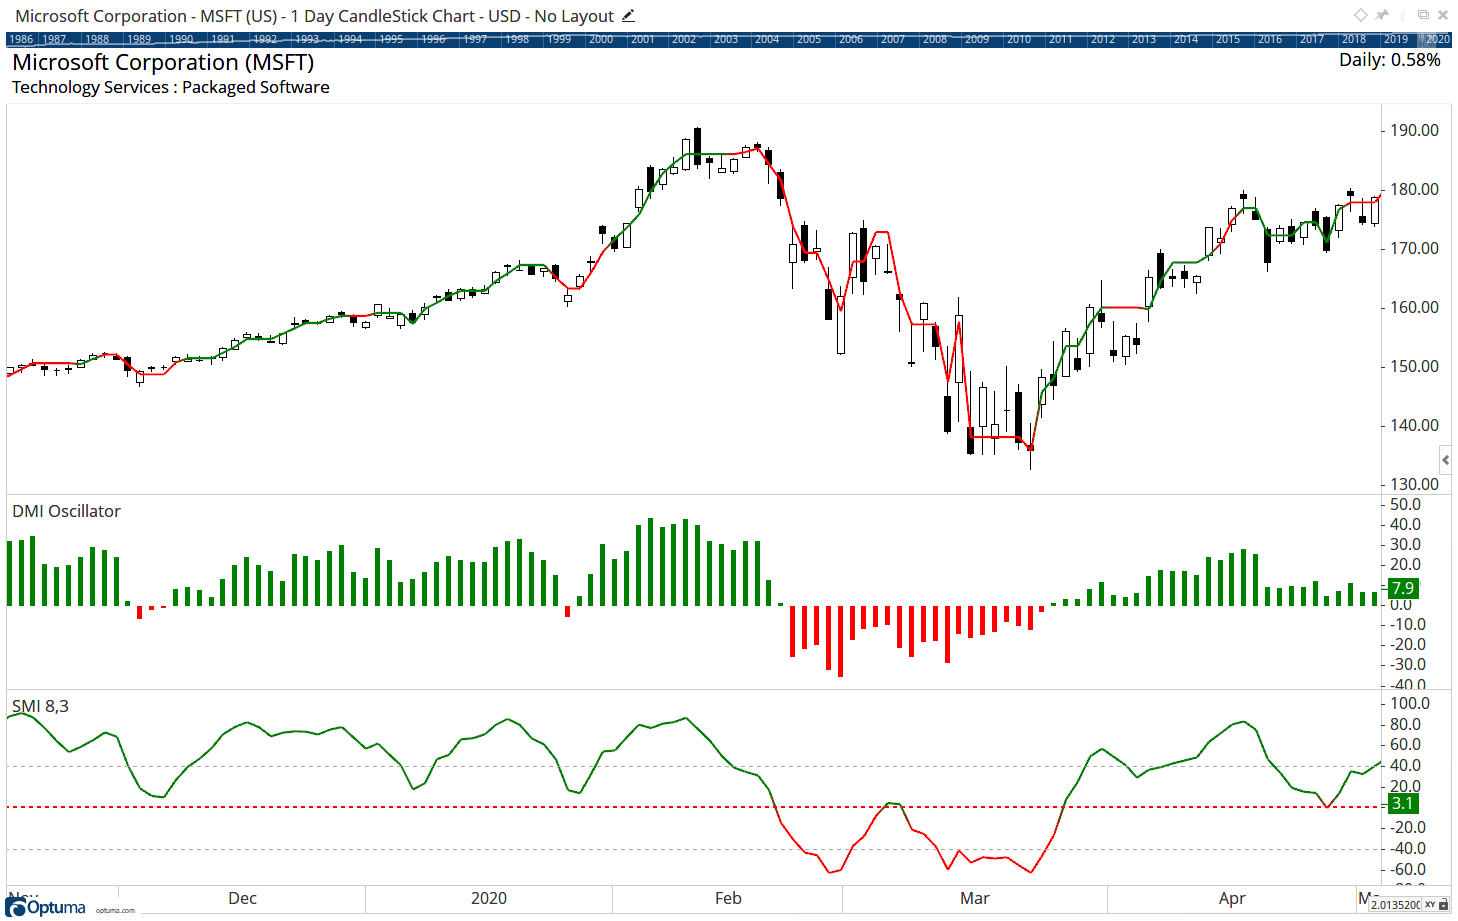The height and width of the screenshot is (921, 1458).
Task: Select the red dashed zero line in SMI pane
Action: click(694, 807)
